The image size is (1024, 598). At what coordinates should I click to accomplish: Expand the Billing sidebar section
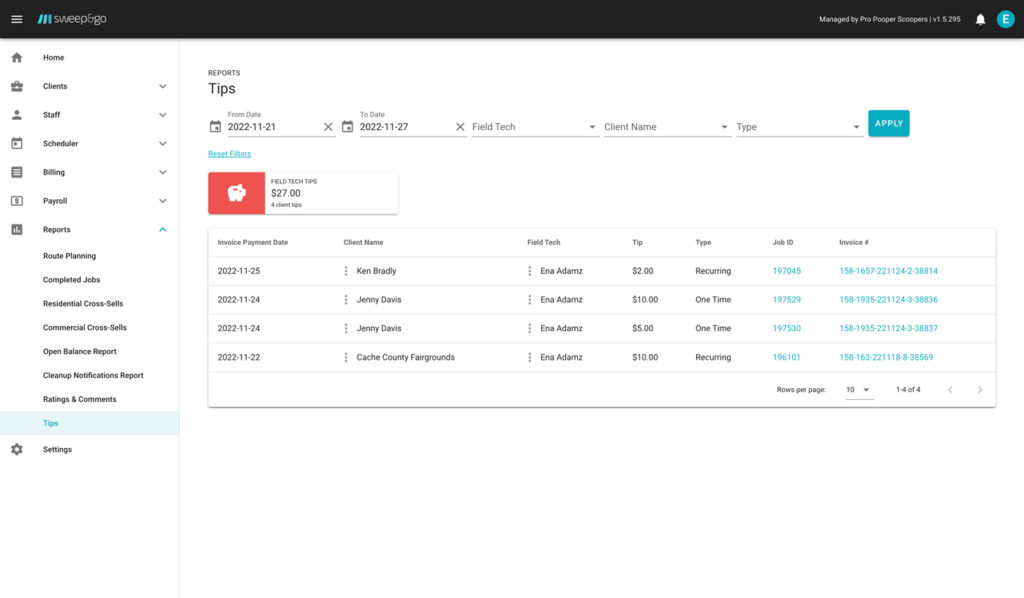pos(162,172)
